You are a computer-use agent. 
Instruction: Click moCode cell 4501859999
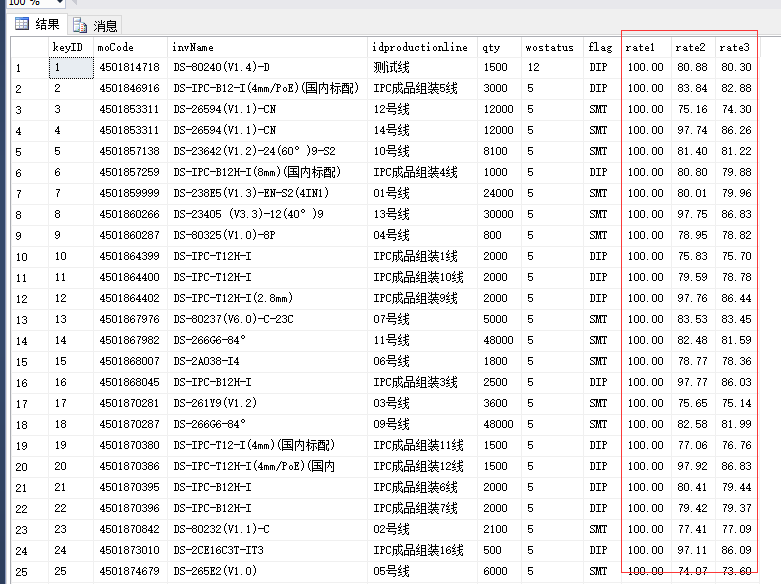130,193
